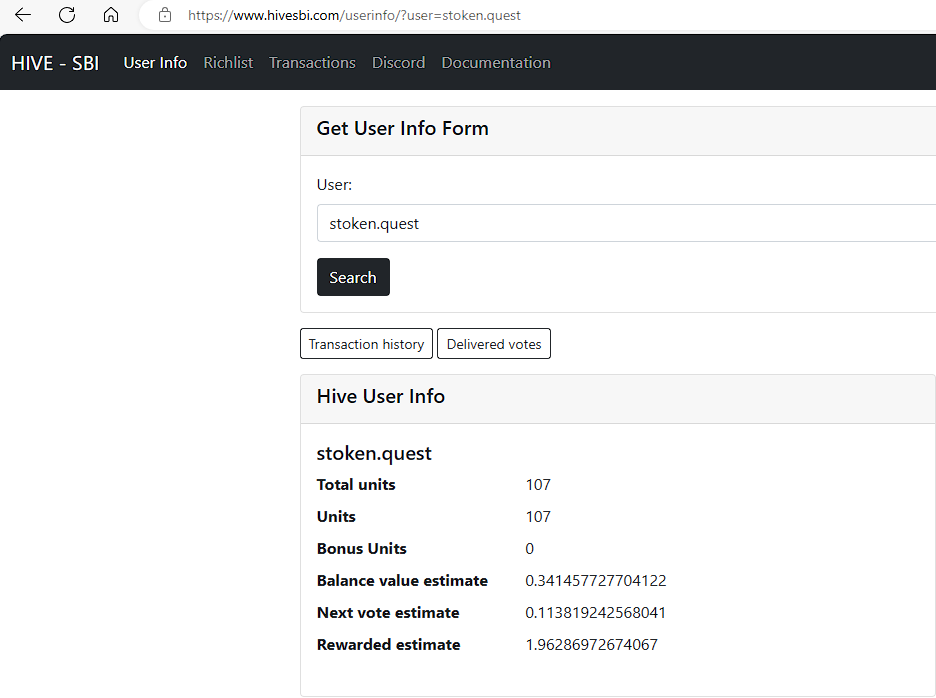936x698 pixels.
Task: Click the Search button
Action: point(353,277)
